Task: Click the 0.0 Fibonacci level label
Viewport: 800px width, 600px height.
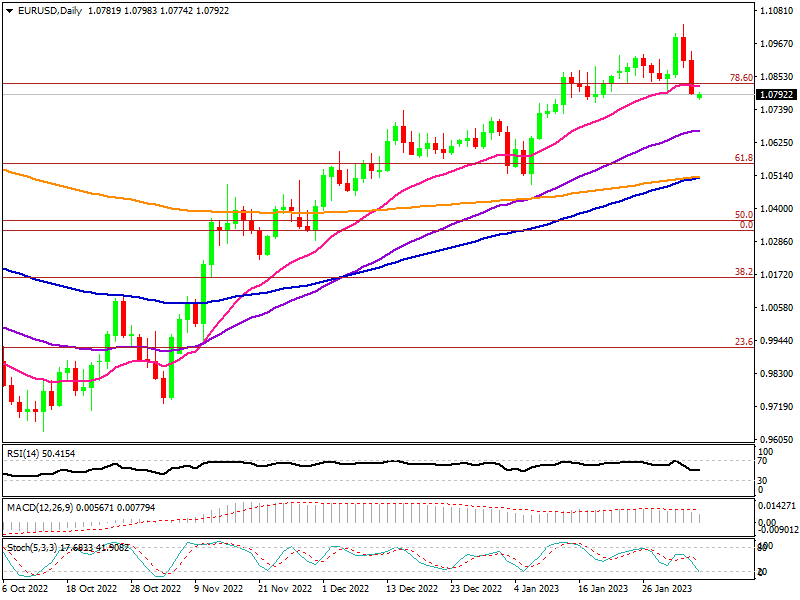Action: coord(745,226)
